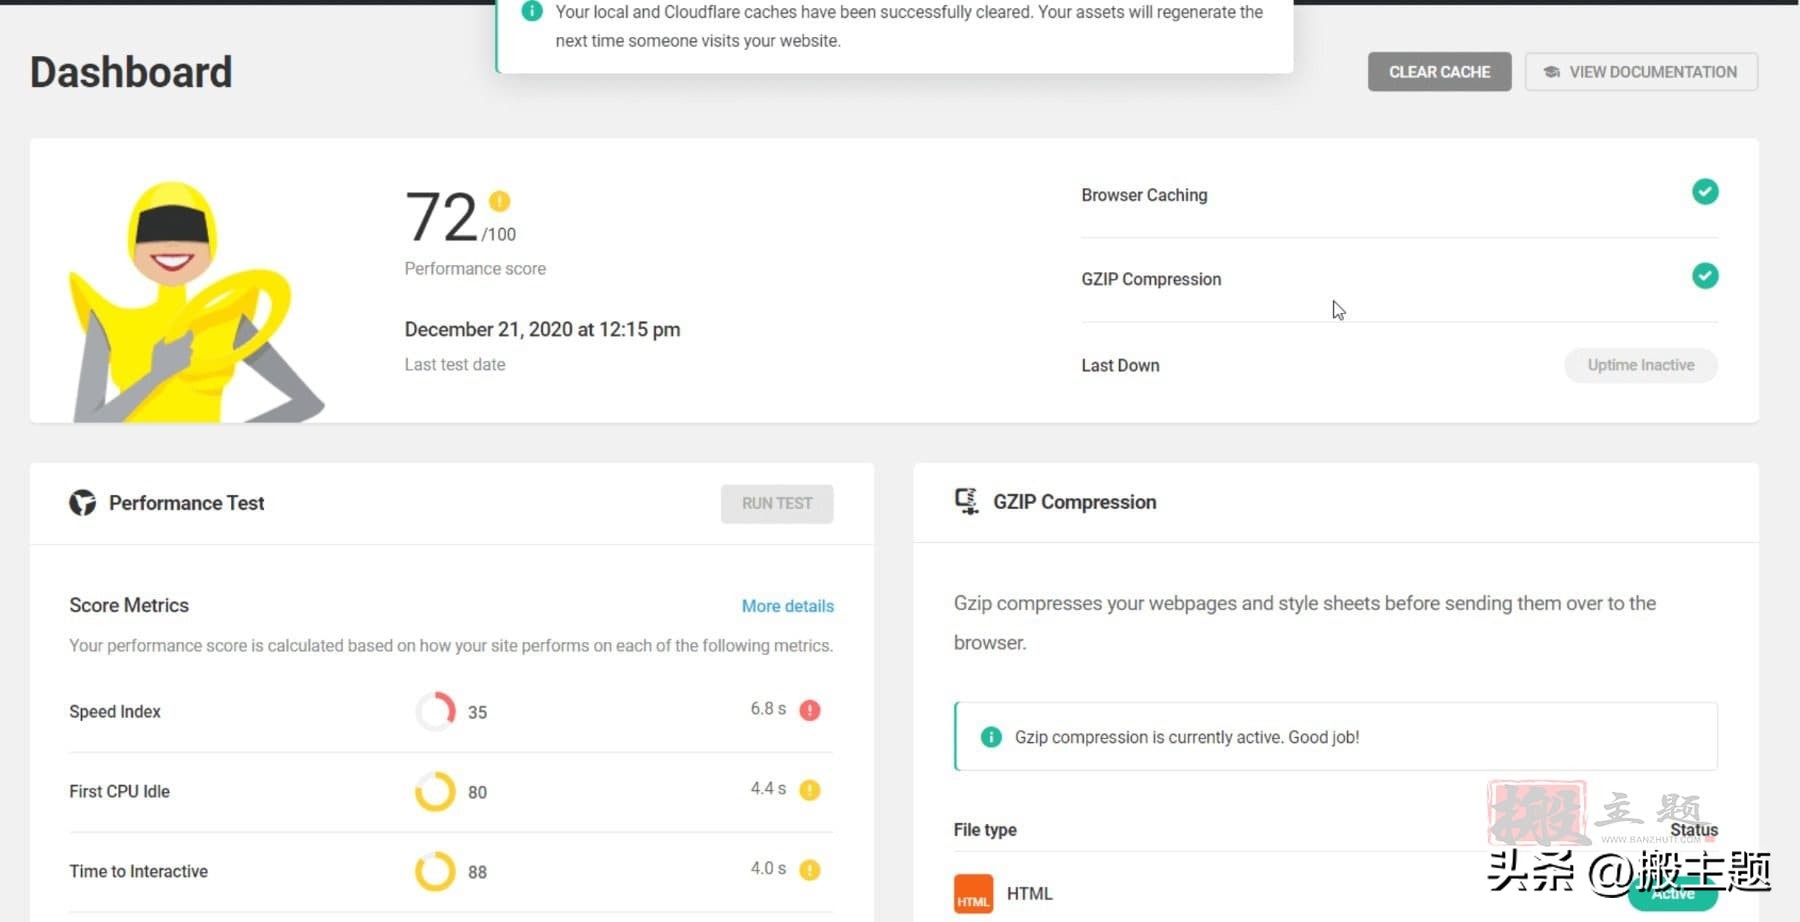Click the yellow warning icon for First CPU Idle
Viewport: 1800px width, 922px height.
[810, 790]
